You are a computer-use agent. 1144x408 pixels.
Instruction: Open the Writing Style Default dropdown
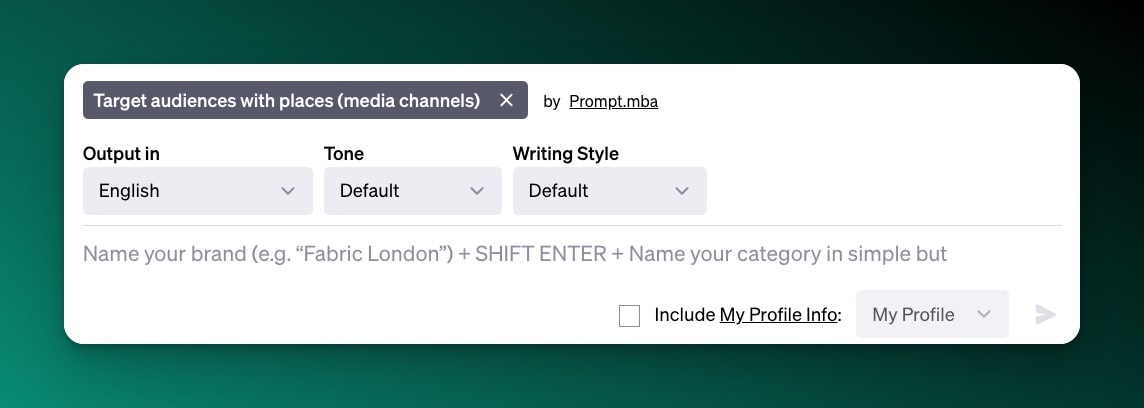[608, 191]
